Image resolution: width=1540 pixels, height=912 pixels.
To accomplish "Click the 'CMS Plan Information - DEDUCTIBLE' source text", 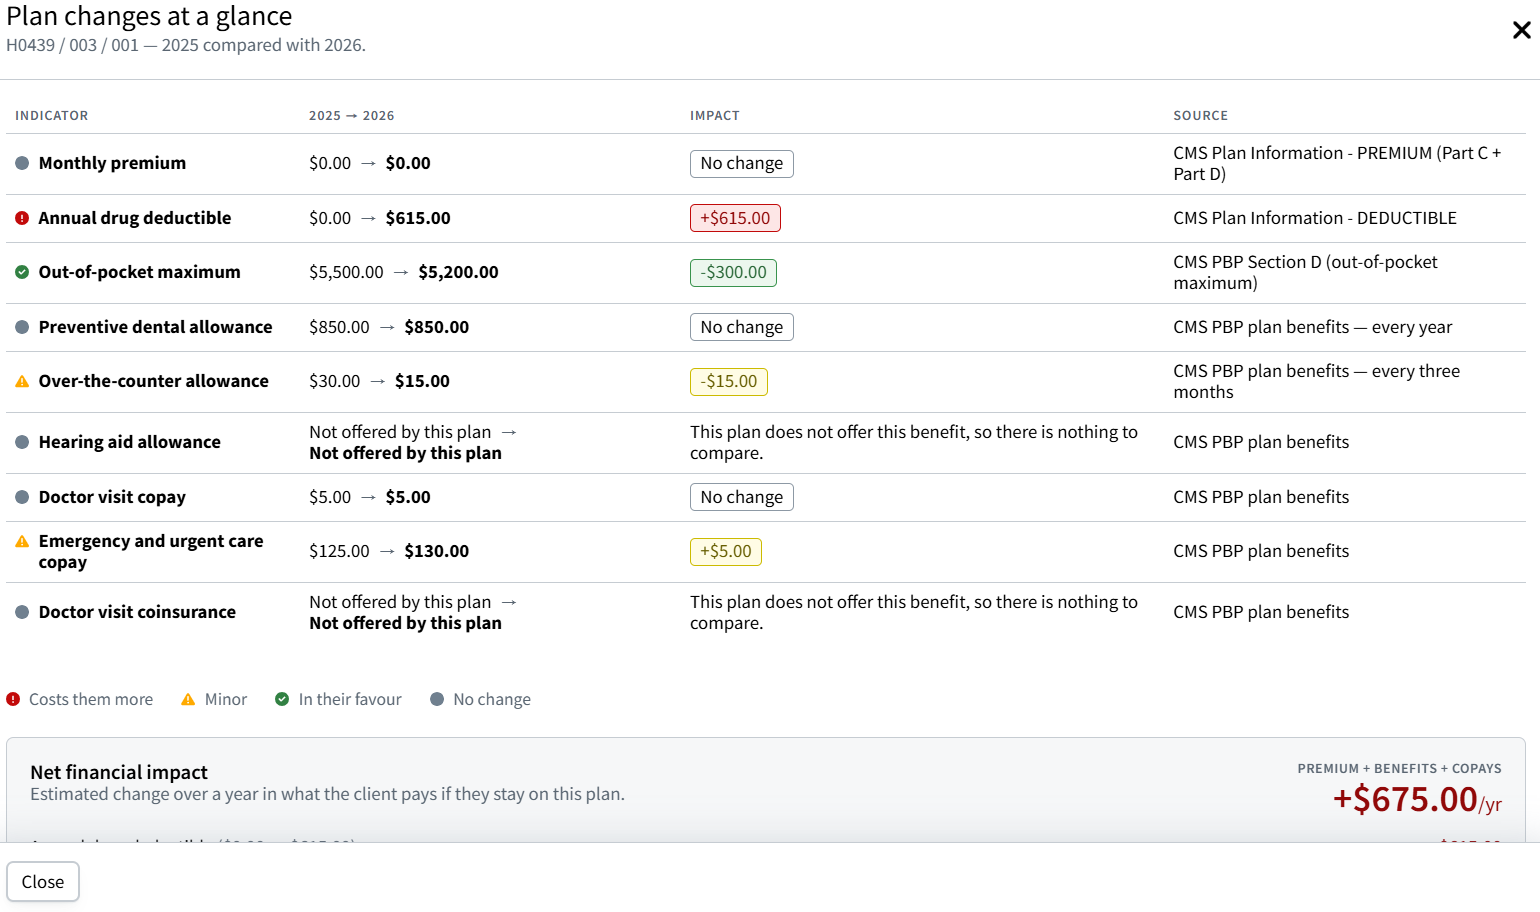I will (1315, 218).
